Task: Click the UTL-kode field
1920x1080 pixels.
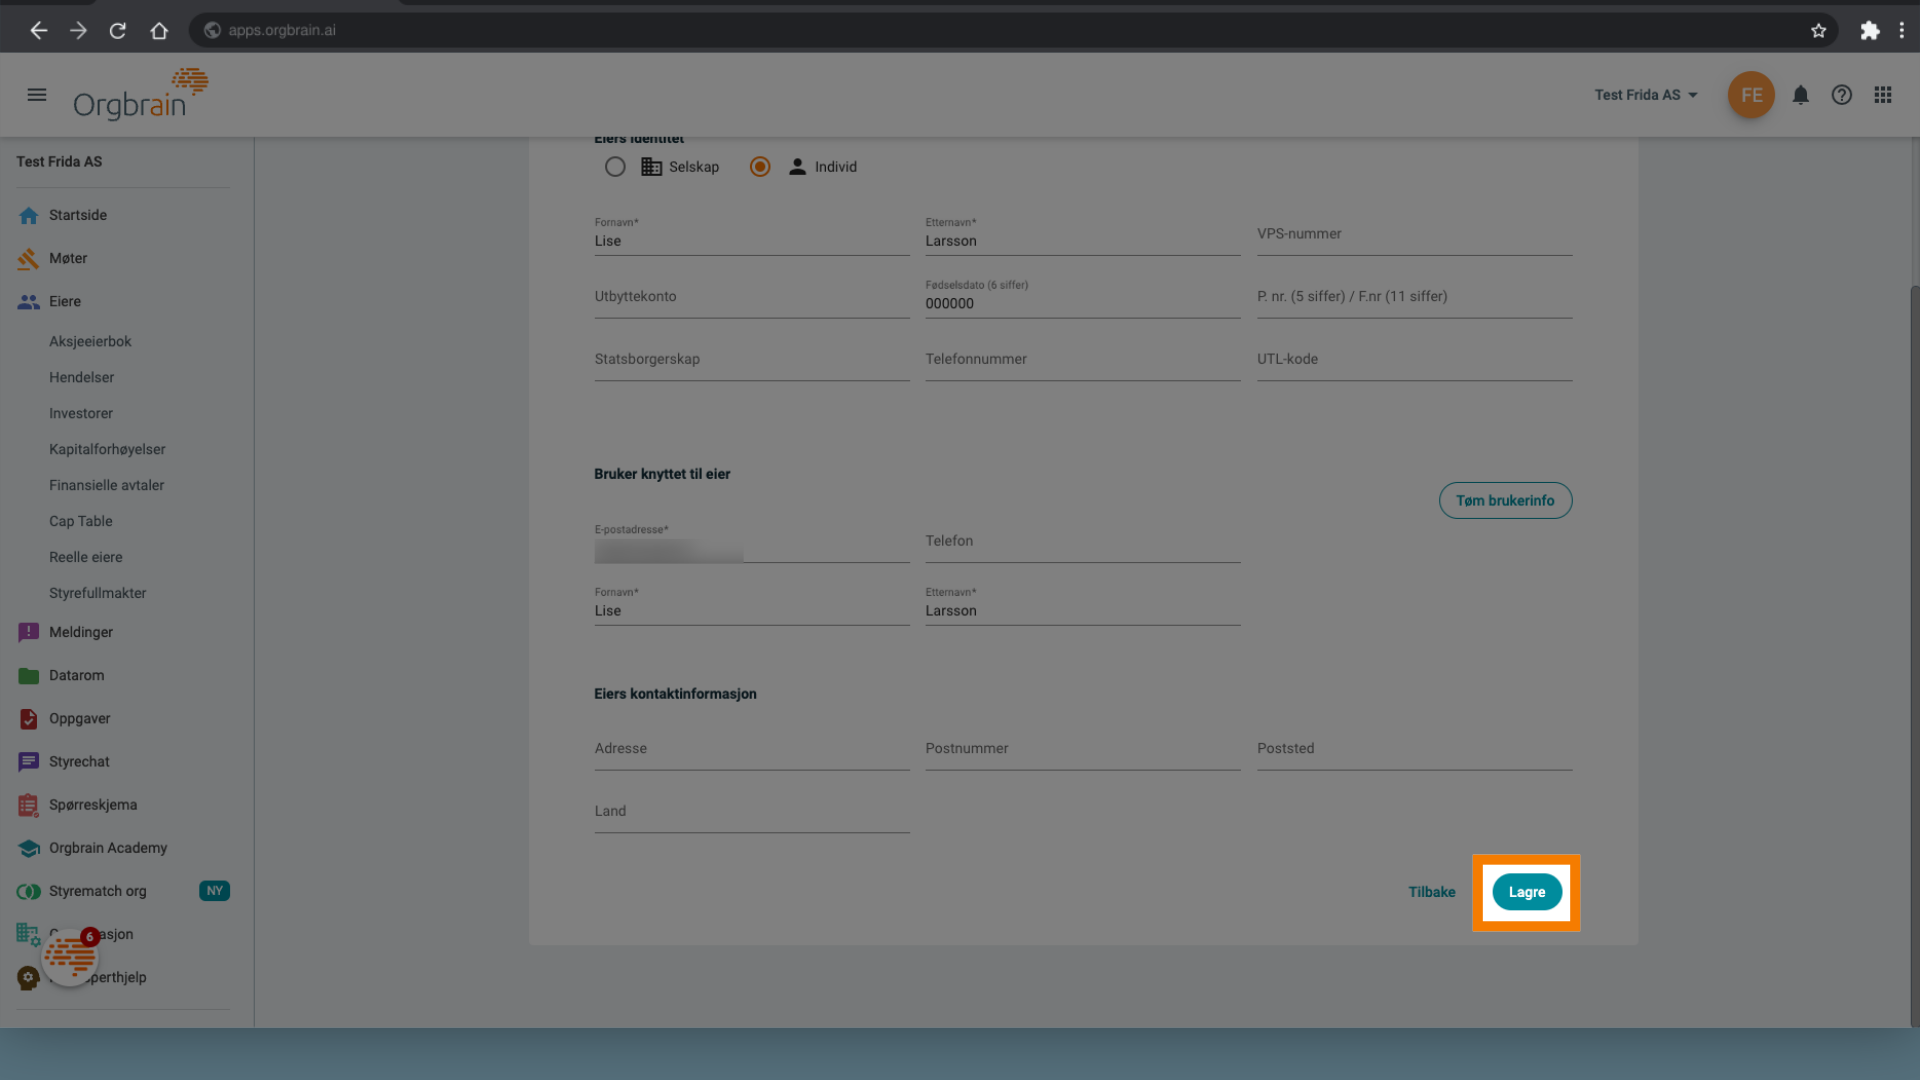Action: (x=1414, y=360)
